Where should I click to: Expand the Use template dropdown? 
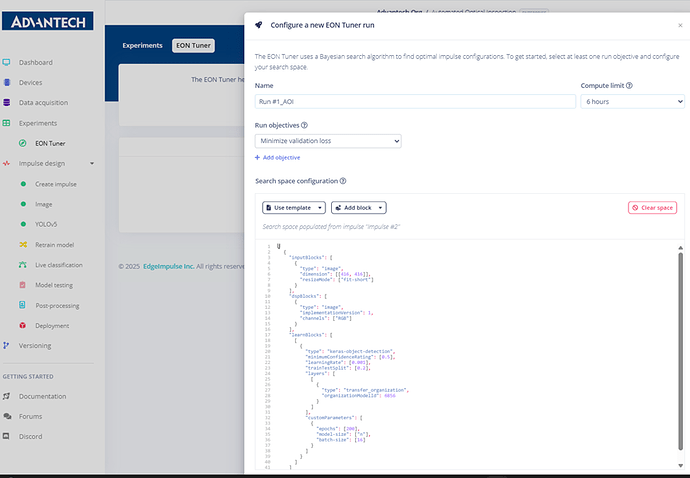[x=294, y=208]
